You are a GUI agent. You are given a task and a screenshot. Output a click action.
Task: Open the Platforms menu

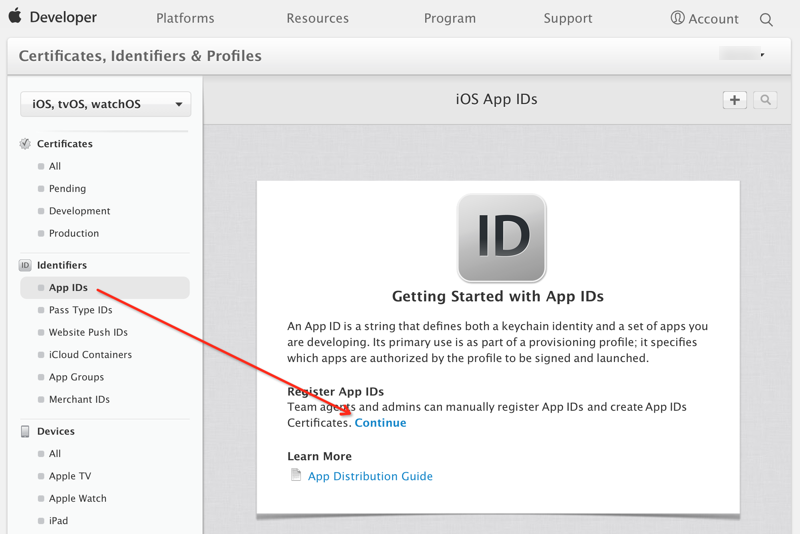pos(185,18)
